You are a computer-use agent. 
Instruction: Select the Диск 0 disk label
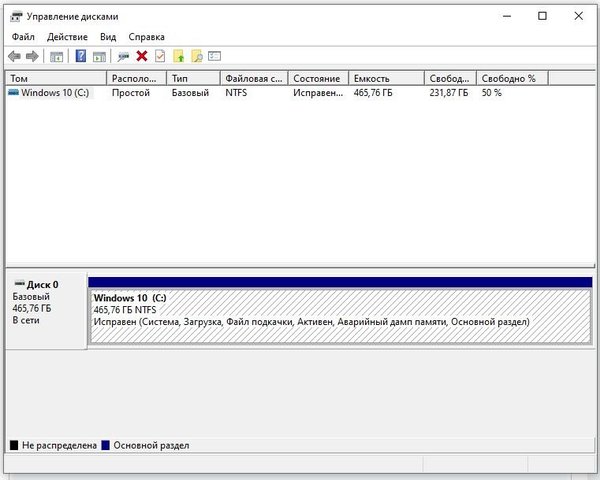tap(42, 285)
